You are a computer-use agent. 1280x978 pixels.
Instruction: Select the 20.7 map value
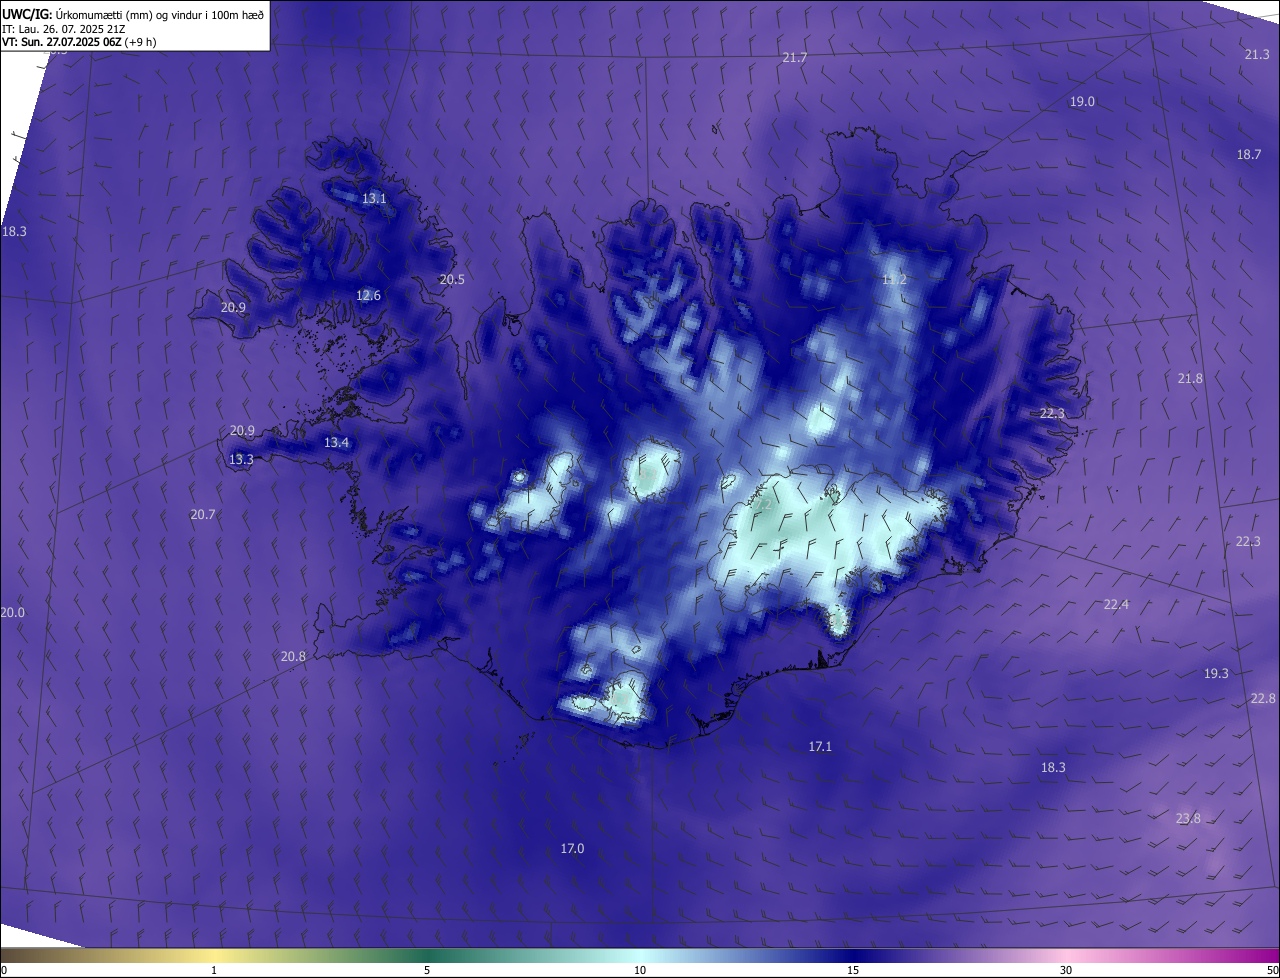click(203, 514)
